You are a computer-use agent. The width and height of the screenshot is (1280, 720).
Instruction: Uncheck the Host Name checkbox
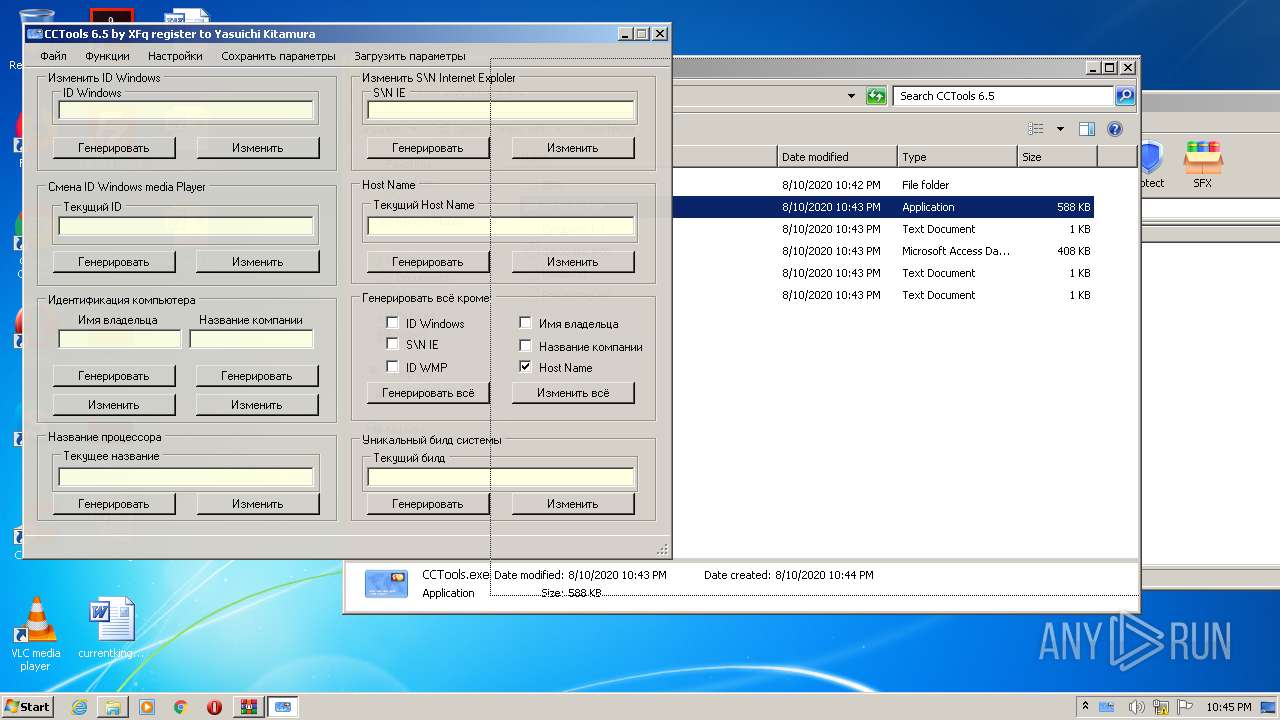525,367
